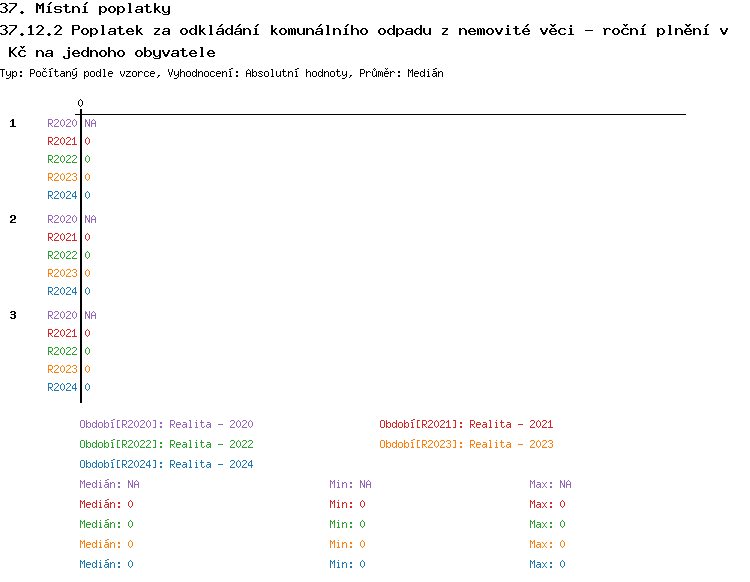Image resolution: width=750 pixels, height=582 pixels.
Task: Select group number 2 label
Action: [13, 219]
